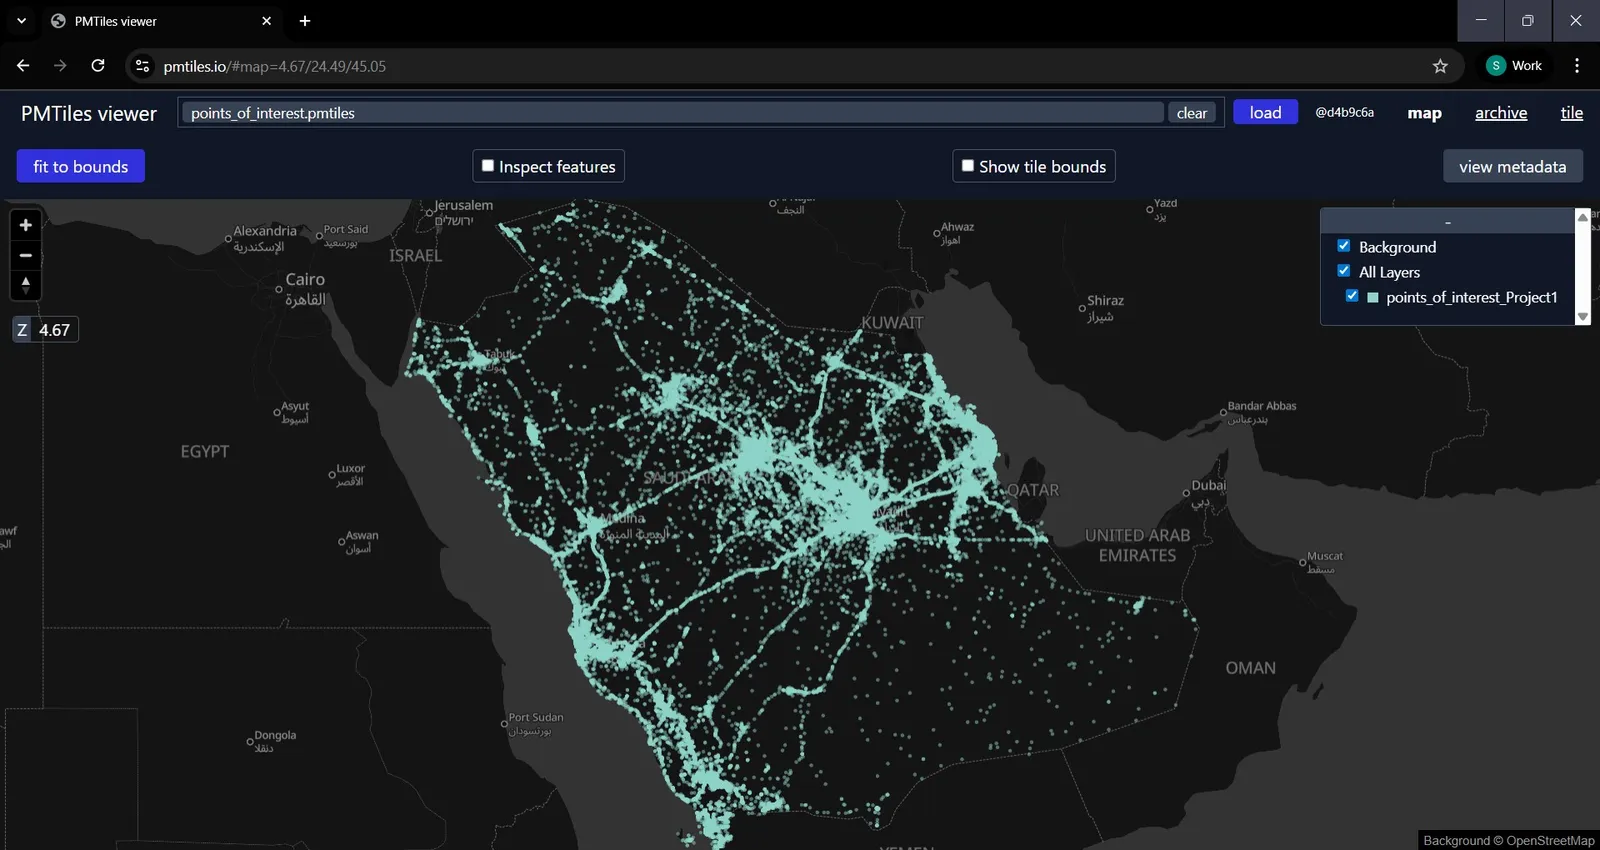The height and width of the screenshot is (850, 1600).
Task: Click the OMAN country label
Action: click(1251, 668)
